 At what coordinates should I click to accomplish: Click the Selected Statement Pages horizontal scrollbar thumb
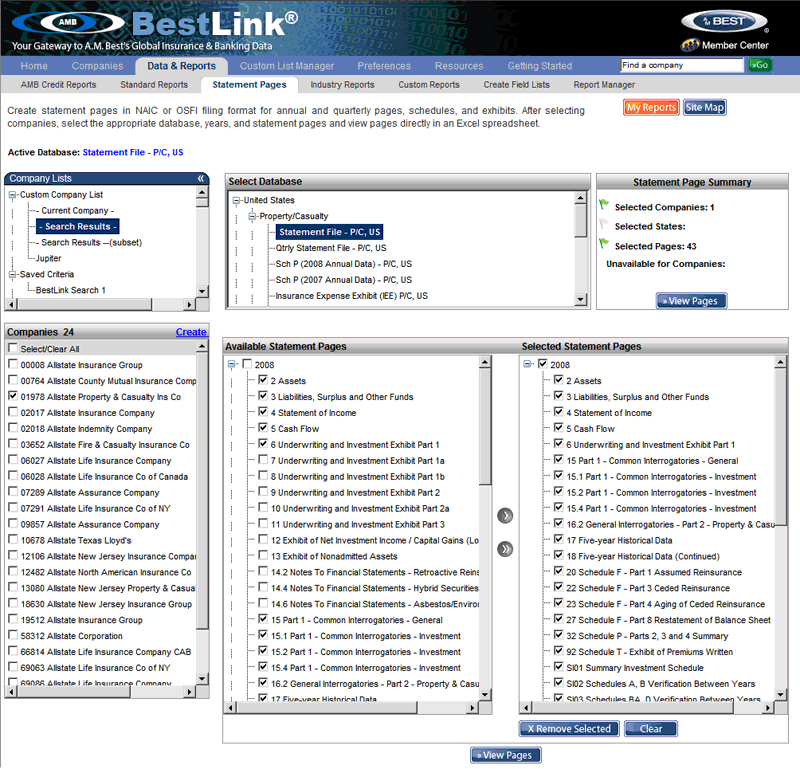634,708
